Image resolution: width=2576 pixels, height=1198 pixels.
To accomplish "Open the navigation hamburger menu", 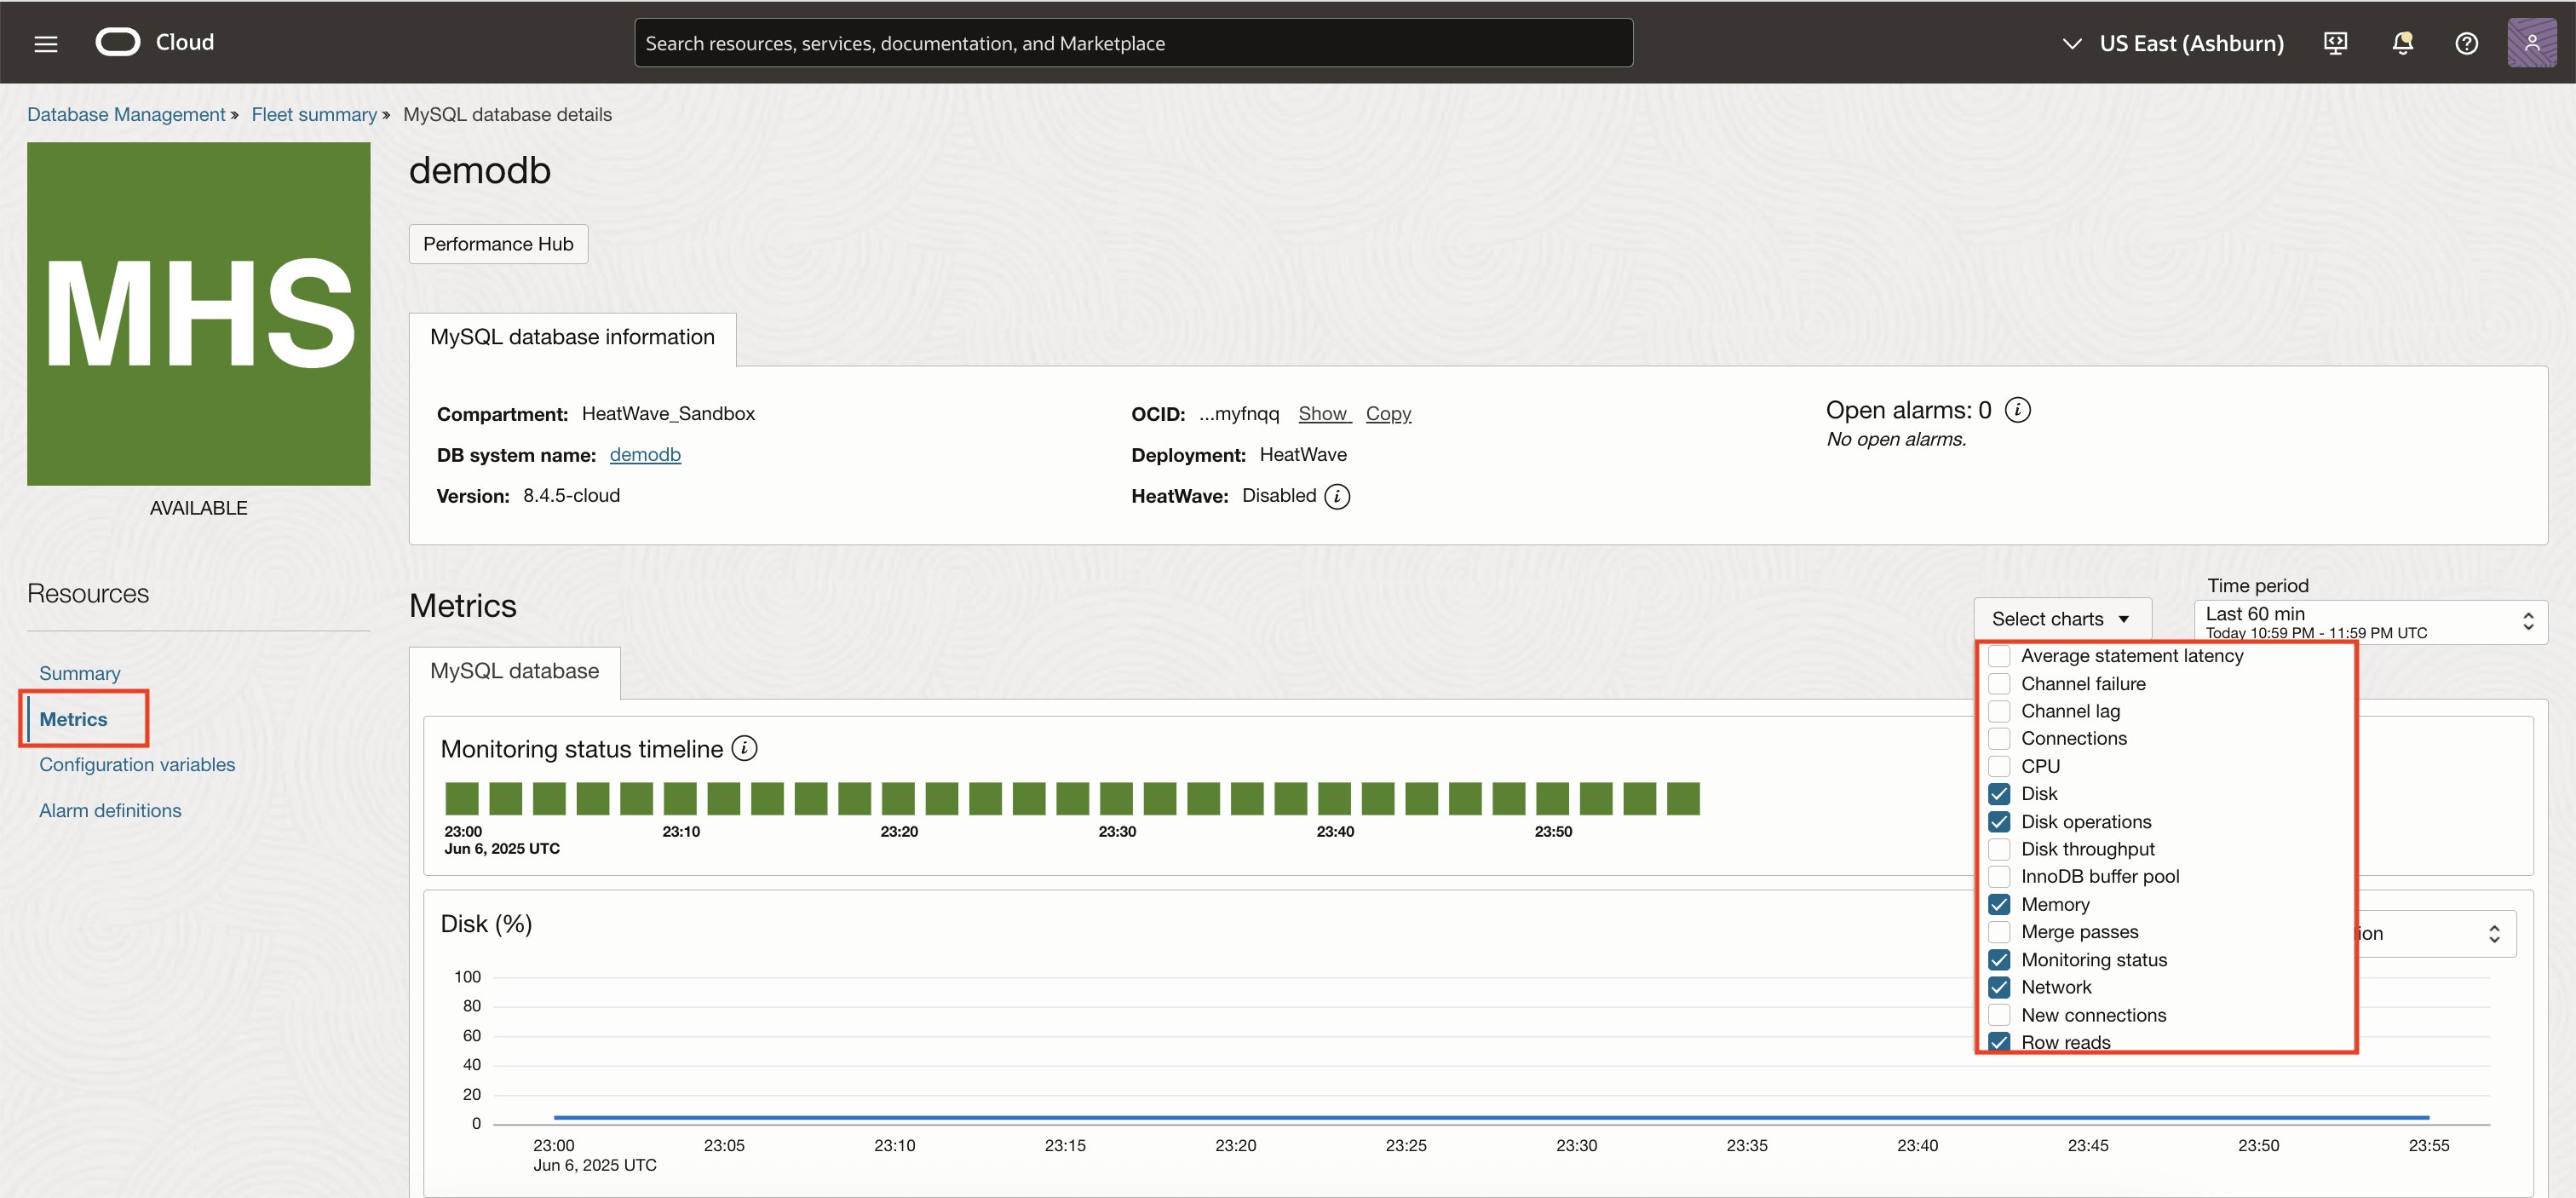I will 45,42.
